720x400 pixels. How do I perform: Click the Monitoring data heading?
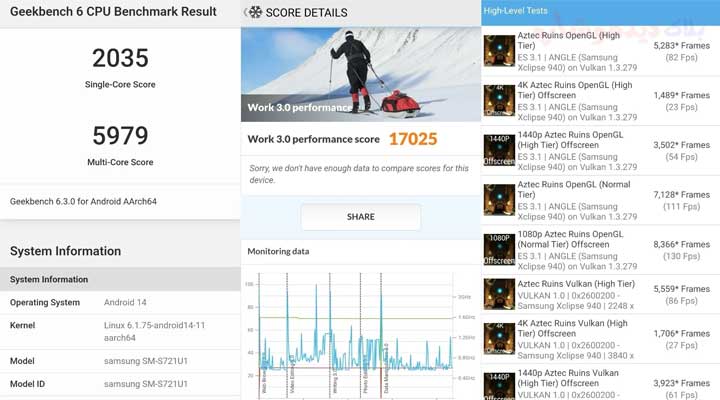pos(278,251)
